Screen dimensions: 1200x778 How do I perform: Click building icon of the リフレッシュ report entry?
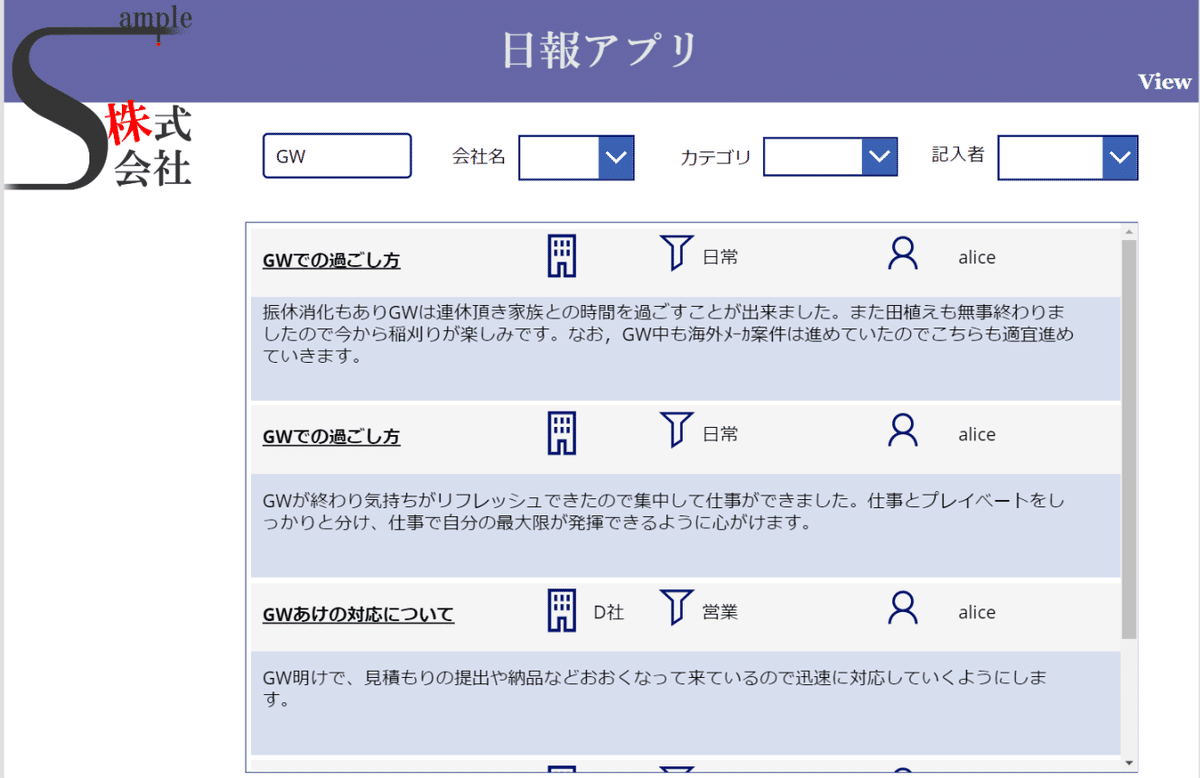(x=562, y=433)
